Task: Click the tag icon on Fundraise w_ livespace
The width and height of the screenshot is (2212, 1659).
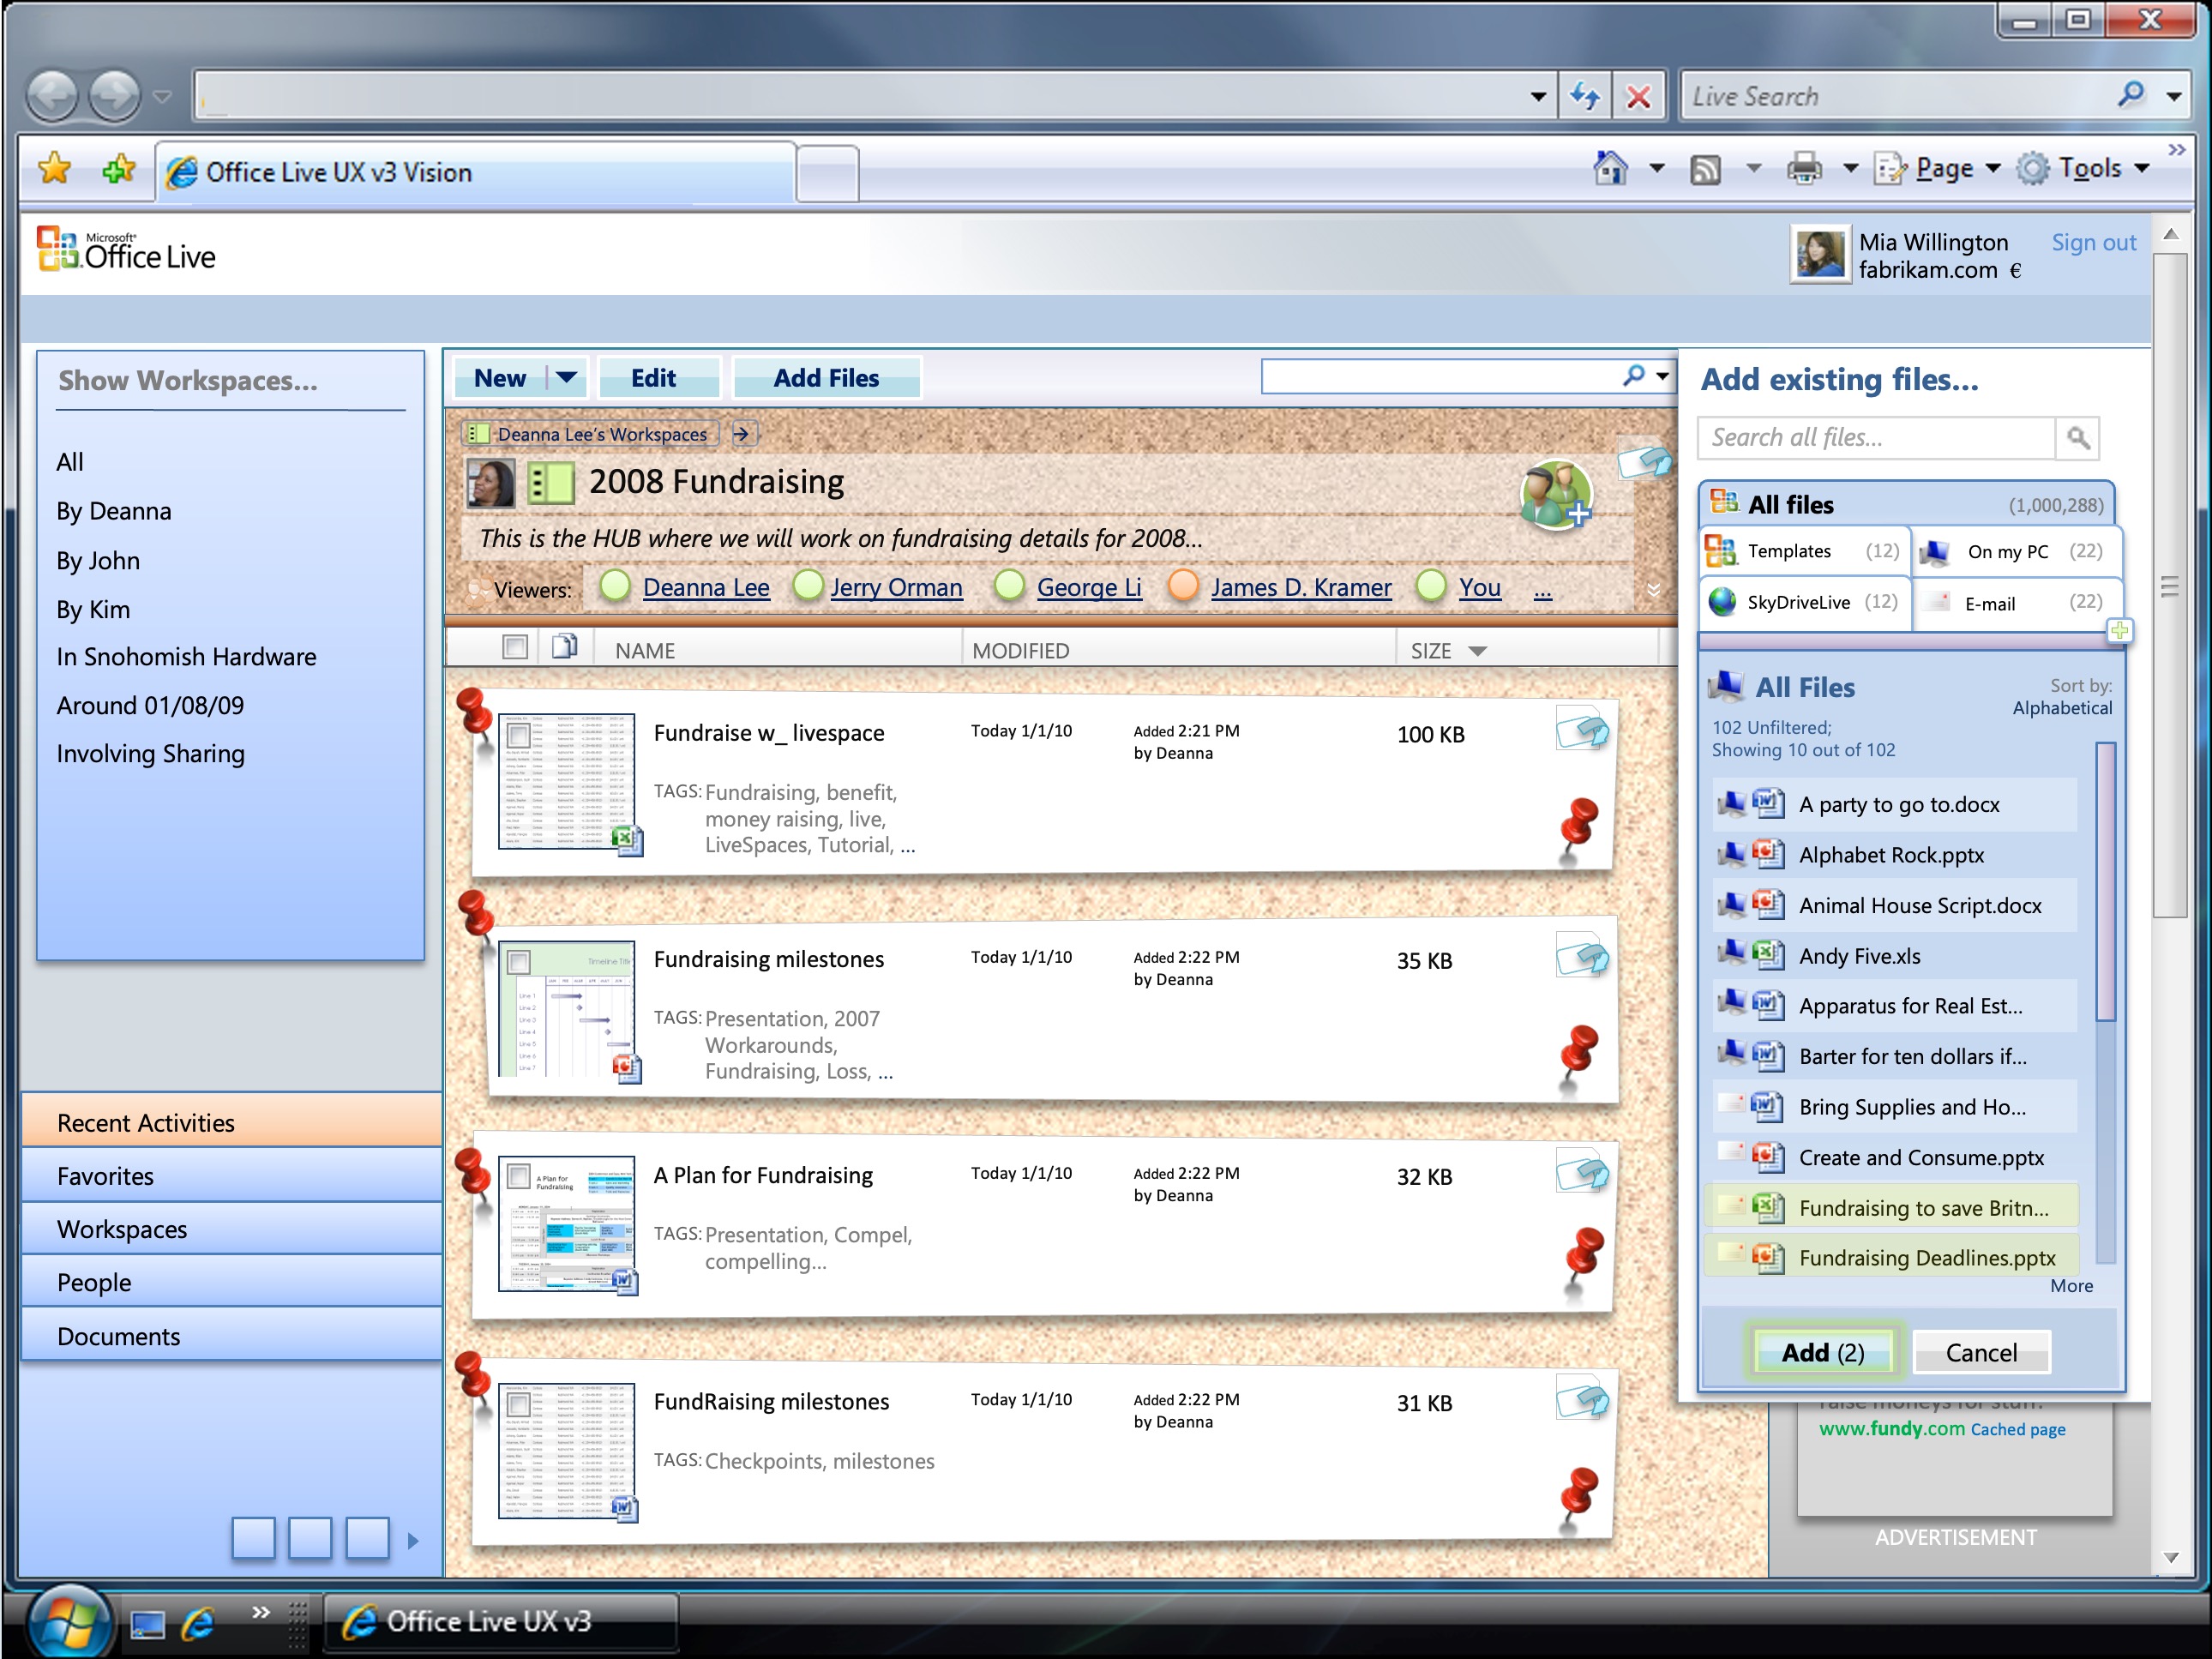Action: pos(1582,729)
